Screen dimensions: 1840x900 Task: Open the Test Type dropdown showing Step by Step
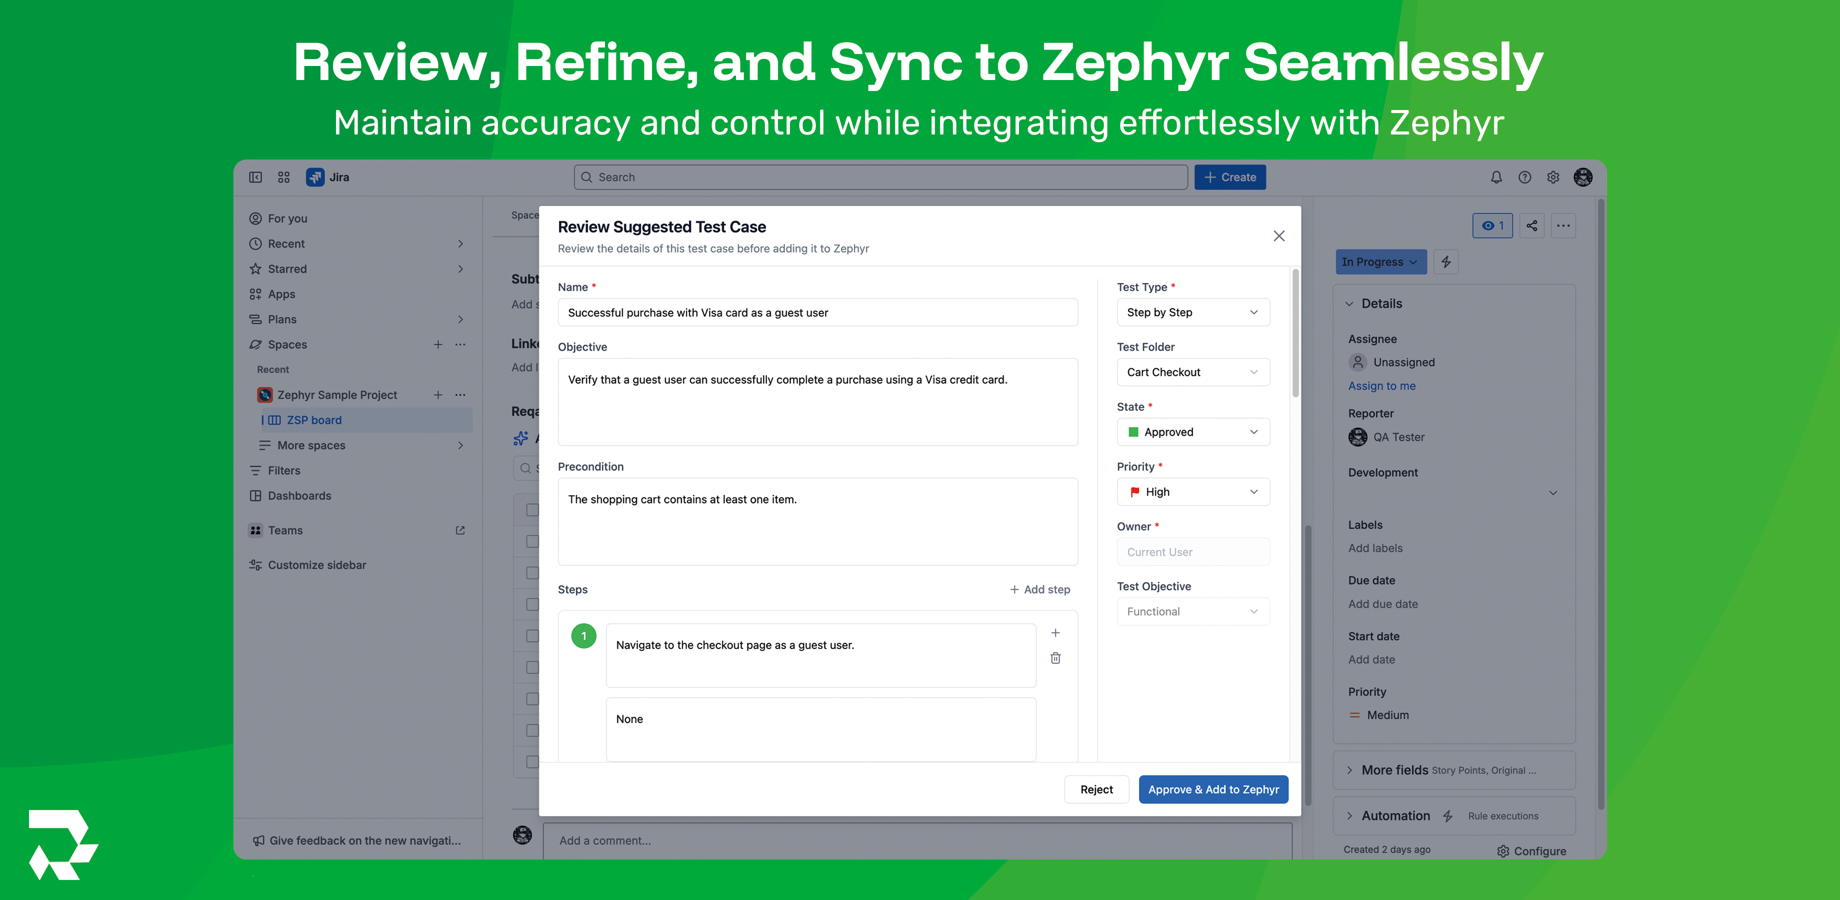[x=1193, y=312]
